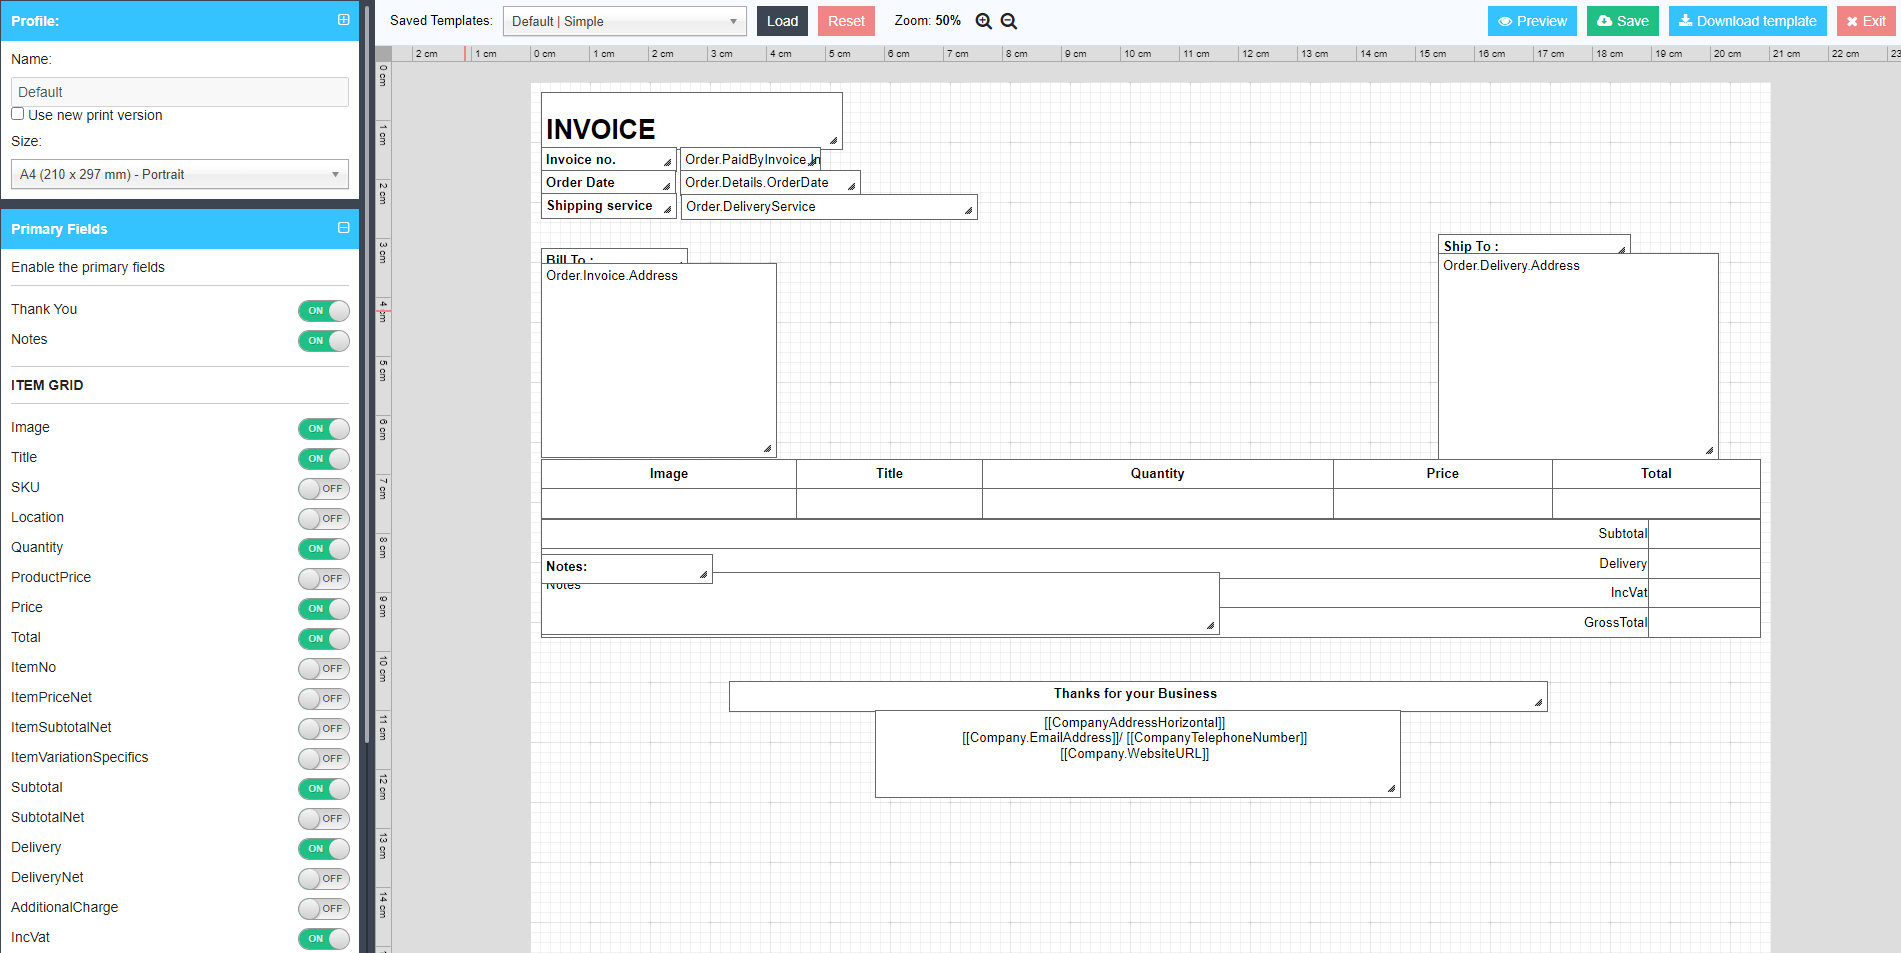Turn off the Quantity column switch

(x=324, y=549)
